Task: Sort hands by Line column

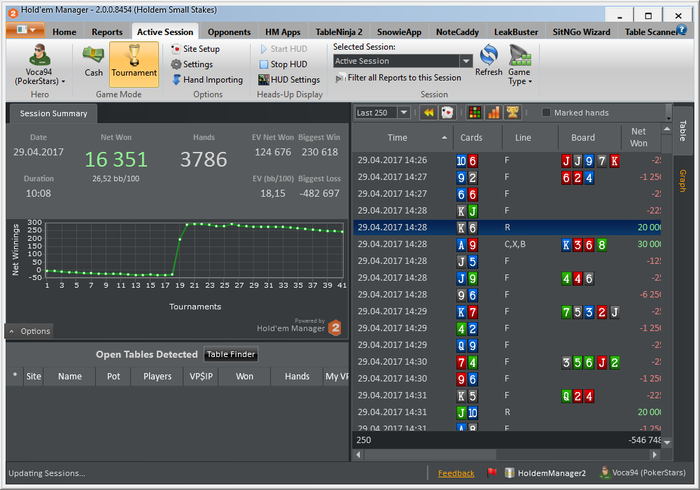Action: [x=530, y=138]
